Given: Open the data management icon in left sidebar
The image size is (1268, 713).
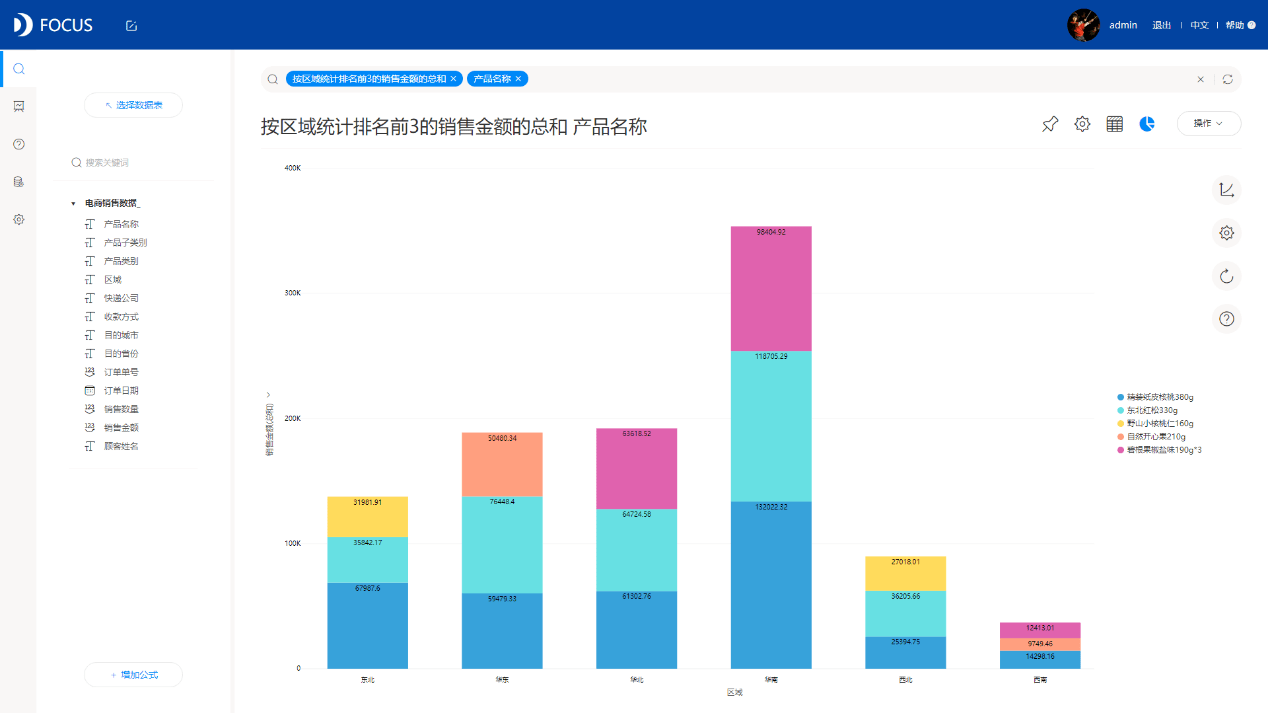Looking at the screenshot, I should tap(18, 182).
